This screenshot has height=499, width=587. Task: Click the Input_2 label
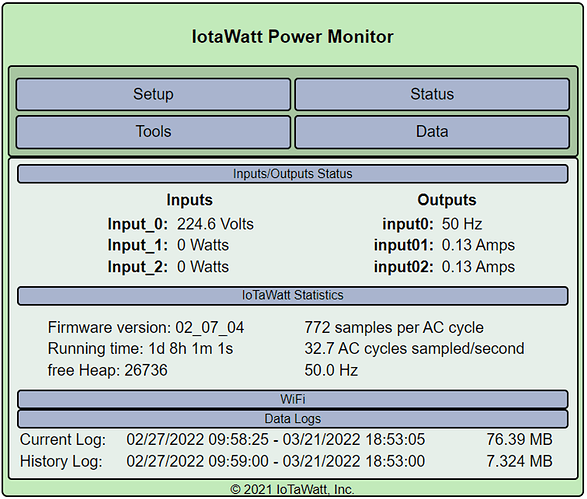[x=138, y=267]
